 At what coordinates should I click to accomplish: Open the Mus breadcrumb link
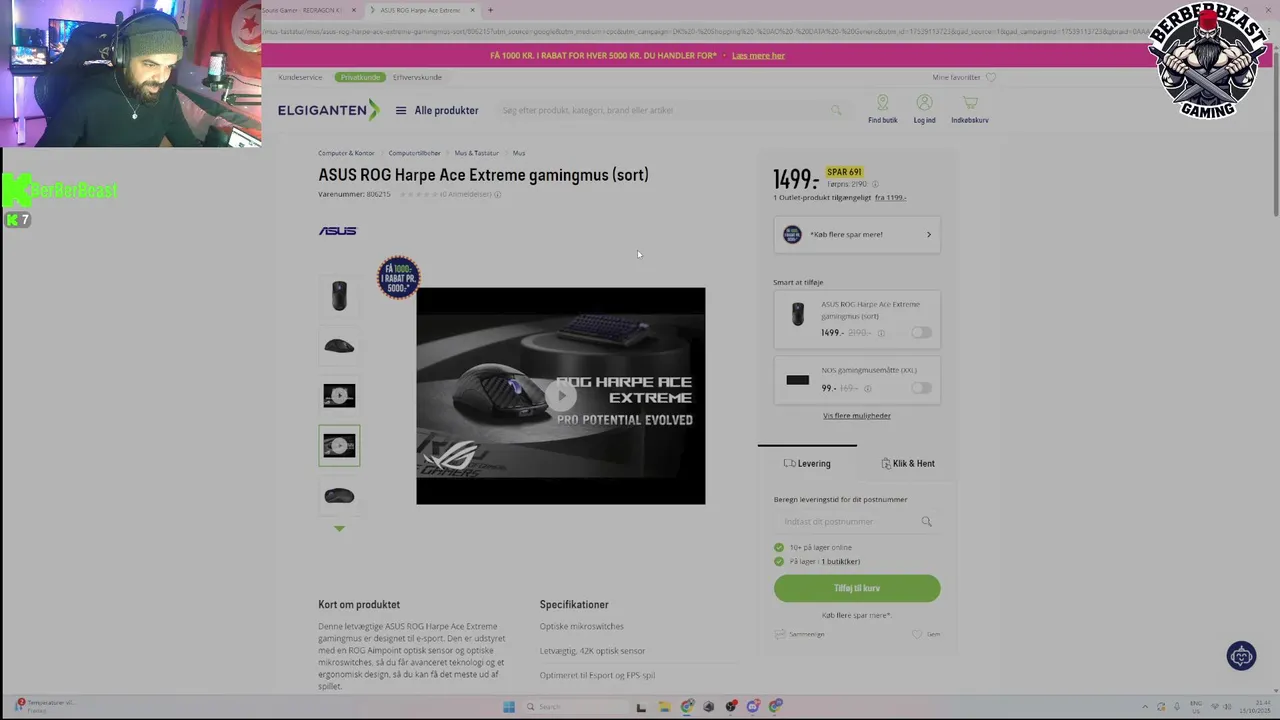(519, 153)
